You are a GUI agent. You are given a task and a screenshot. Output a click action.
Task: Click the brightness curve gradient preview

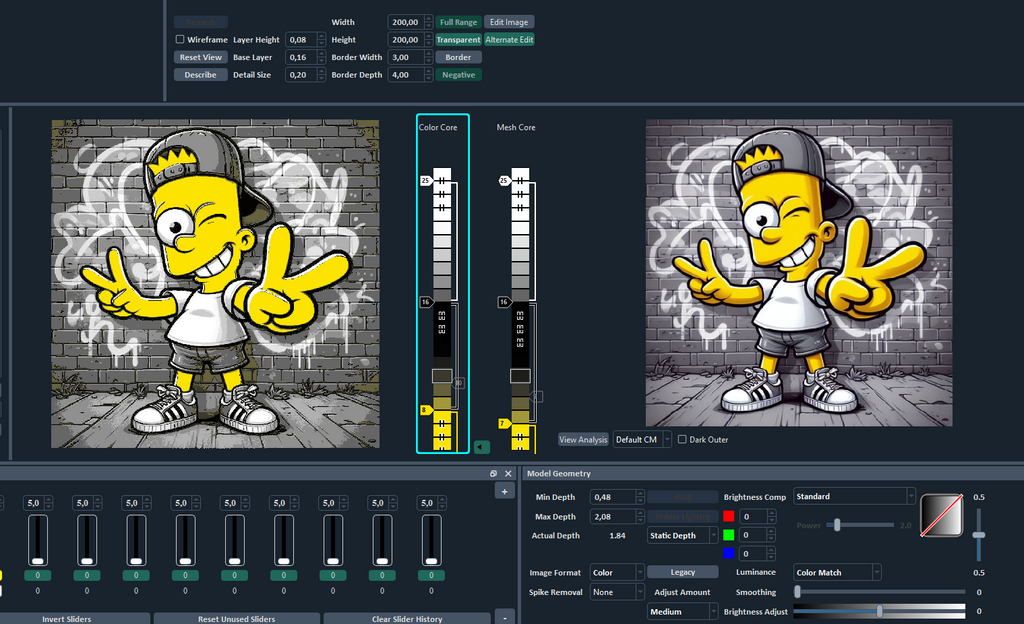[942, 515]
